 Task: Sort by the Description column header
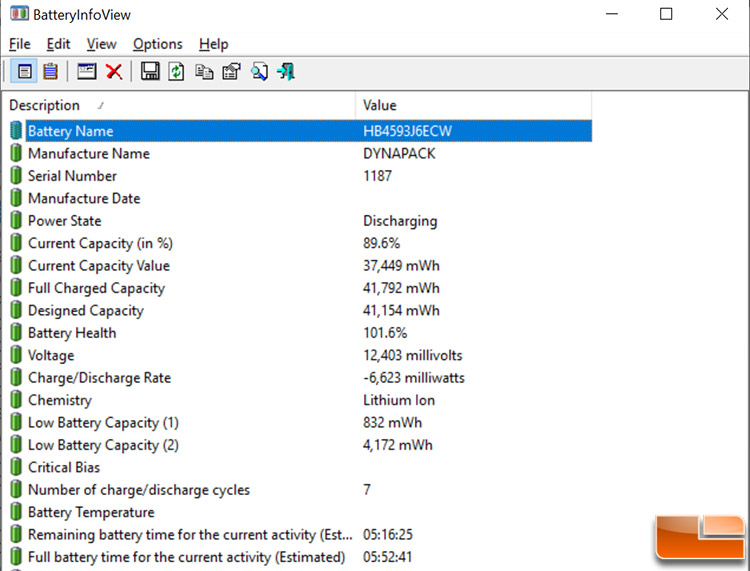[x=179, y=105]
